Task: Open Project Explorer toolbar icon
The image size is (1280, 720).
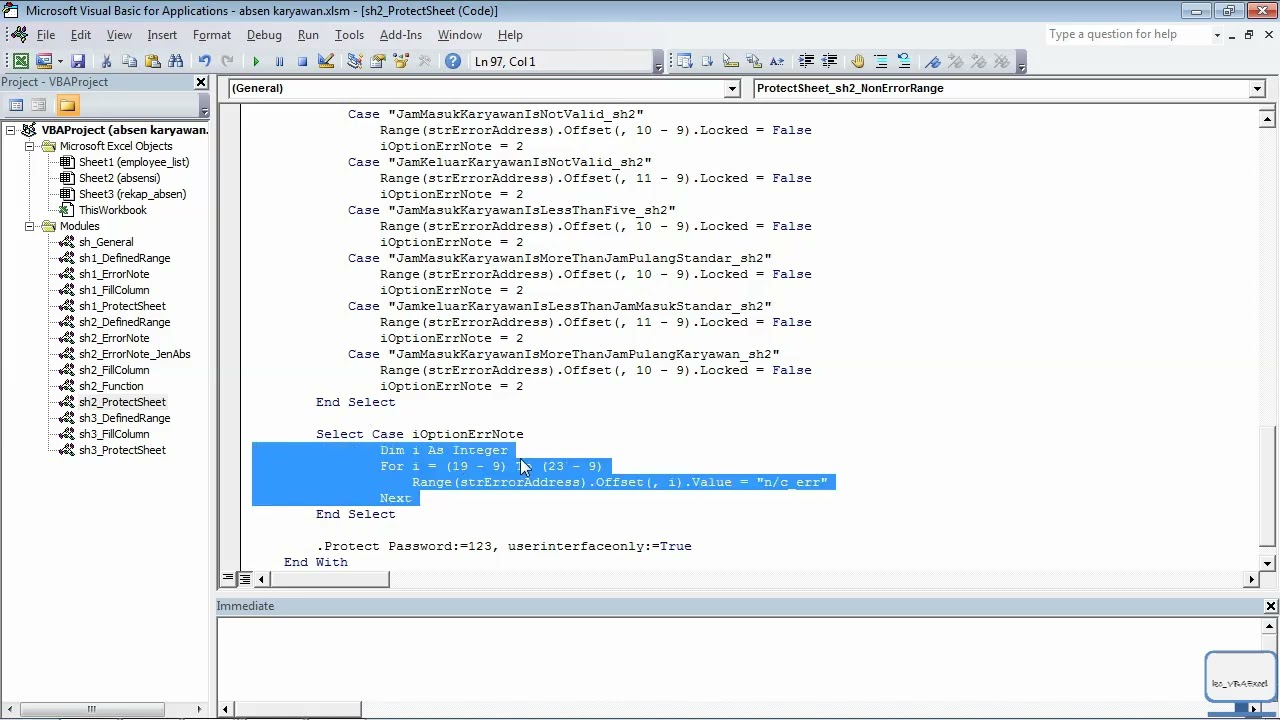Action: (354, 61)
